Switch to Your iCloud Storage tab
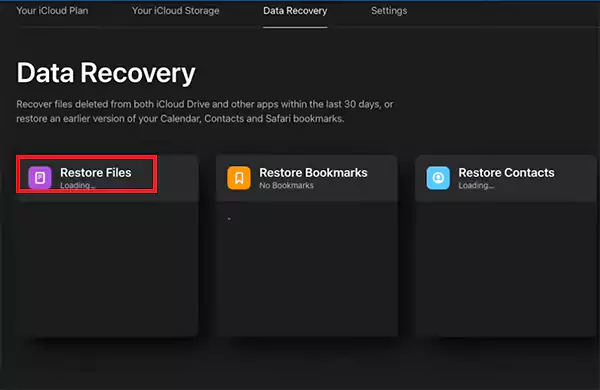 pos(176,11)
